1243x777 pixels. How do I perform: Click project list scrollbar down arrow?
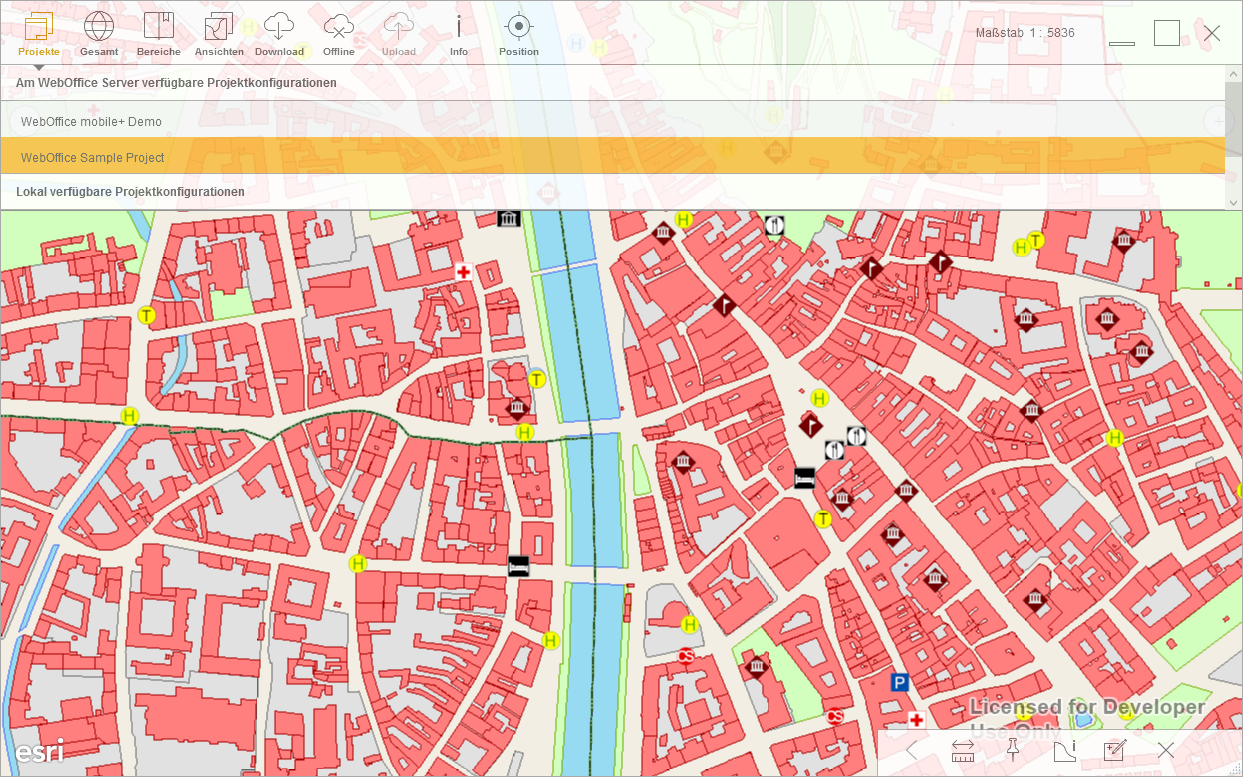(x=1234, y=202)
